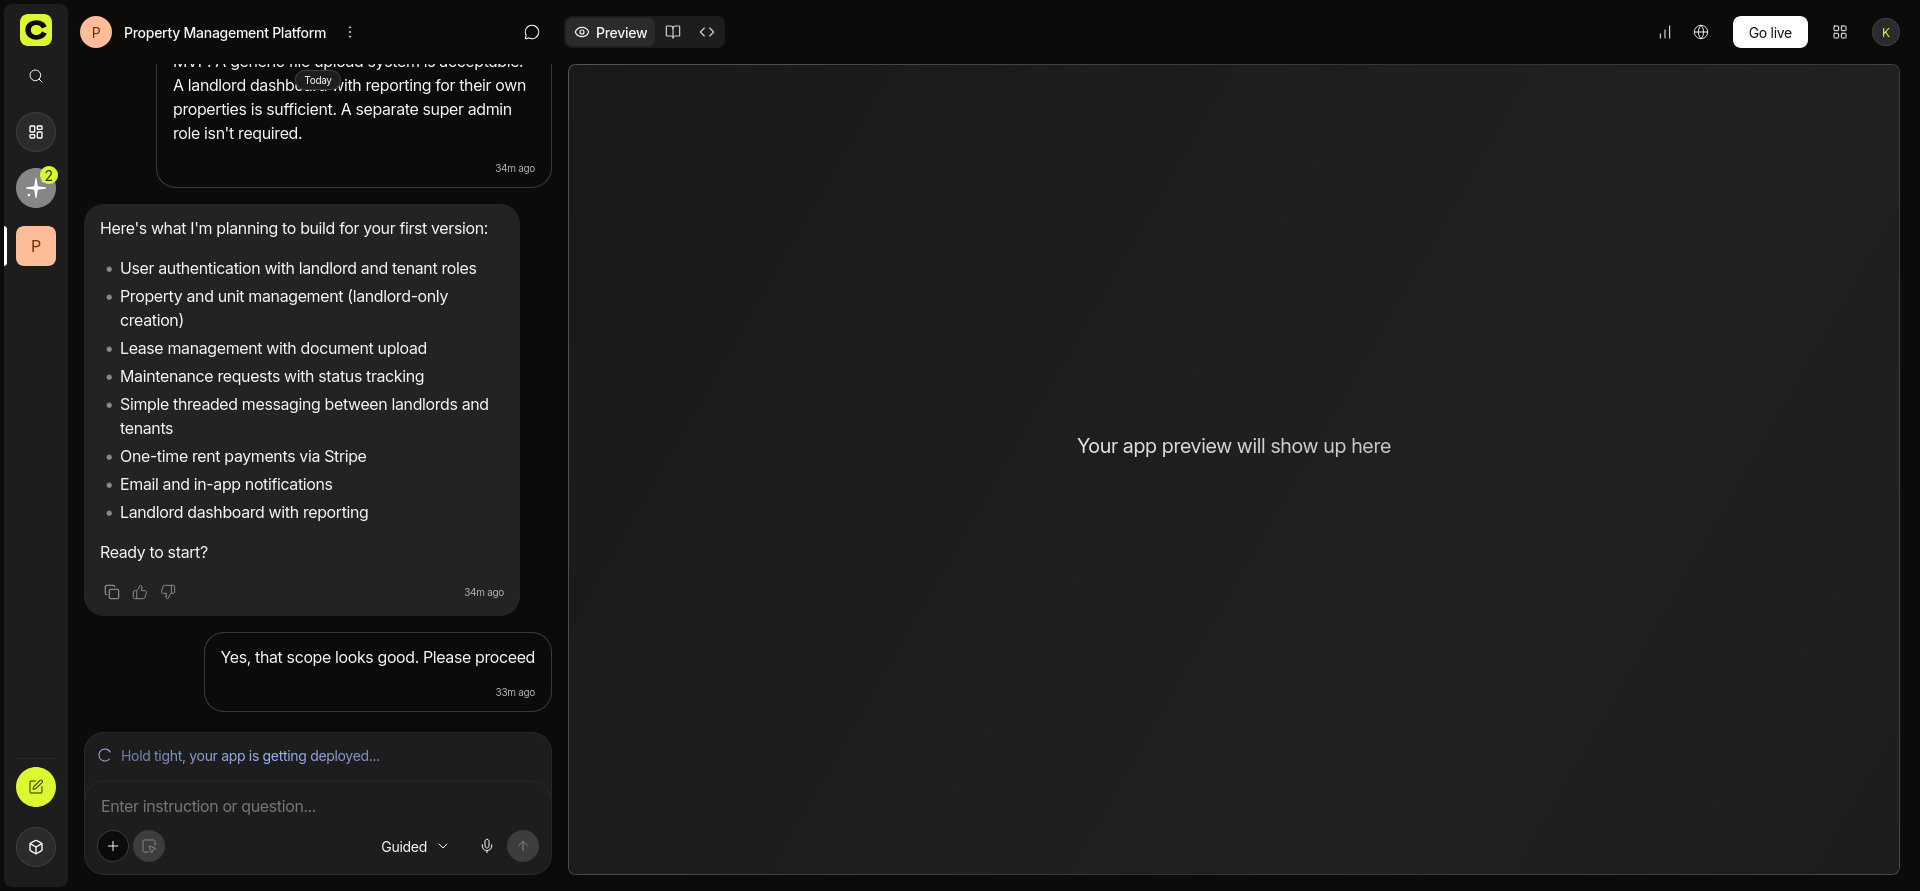Click 'Yes, that scope looks good' message
This screenshot has height=891, width=1920.
[378, 657]
